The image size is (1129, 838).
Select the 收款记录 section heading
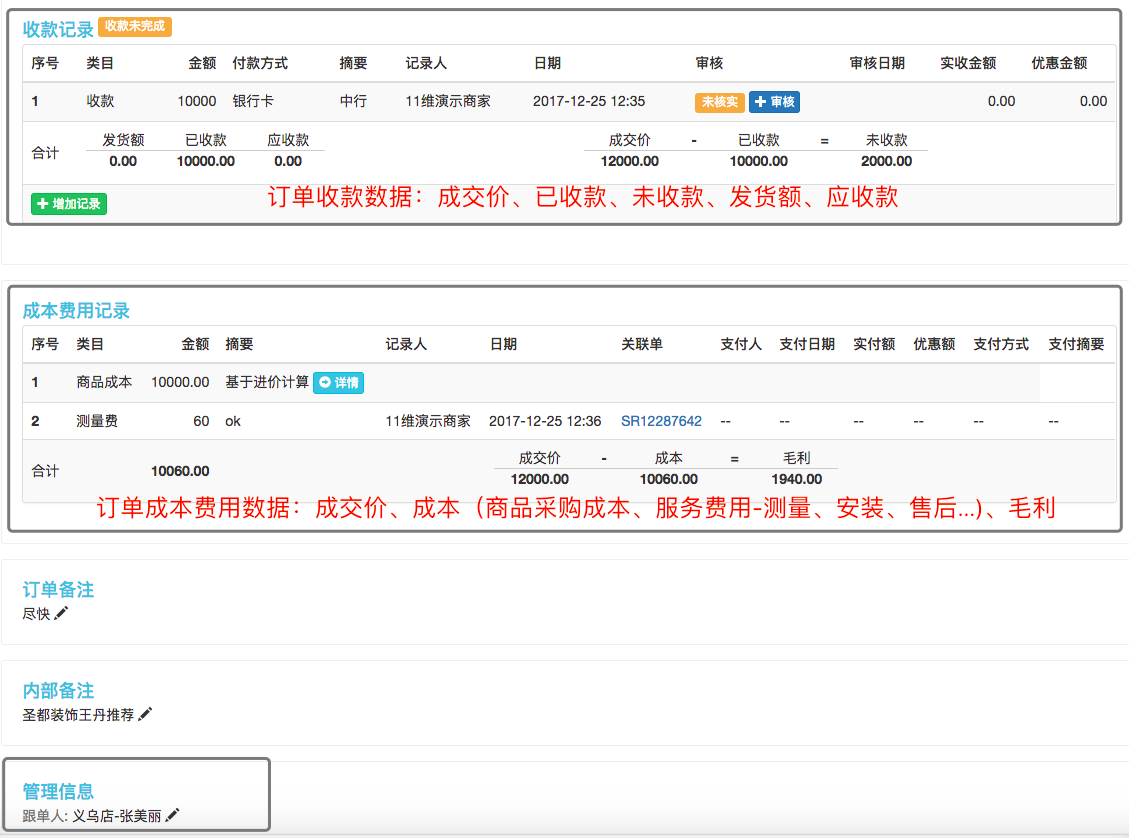pos(58,30)
